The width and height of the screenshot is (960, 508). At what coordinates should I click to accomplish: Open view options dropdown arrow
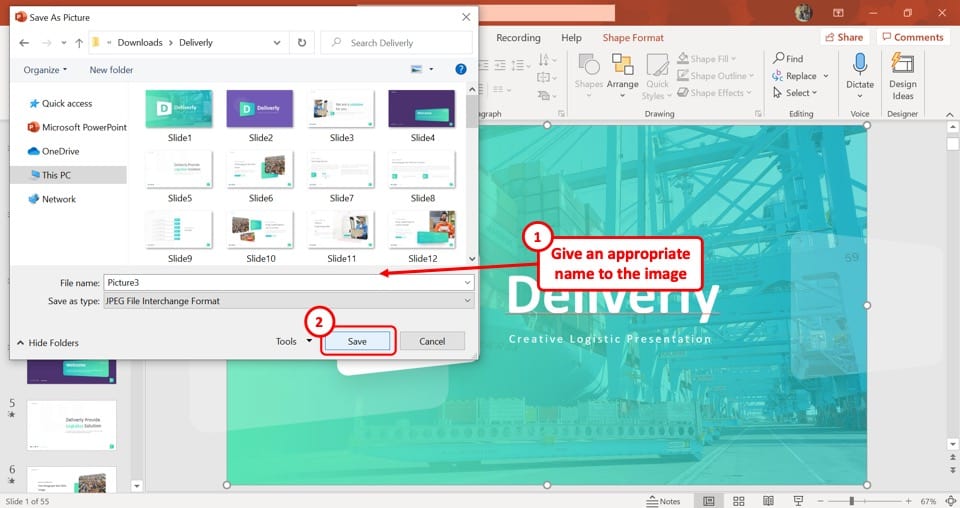click(x=431, y=69)
